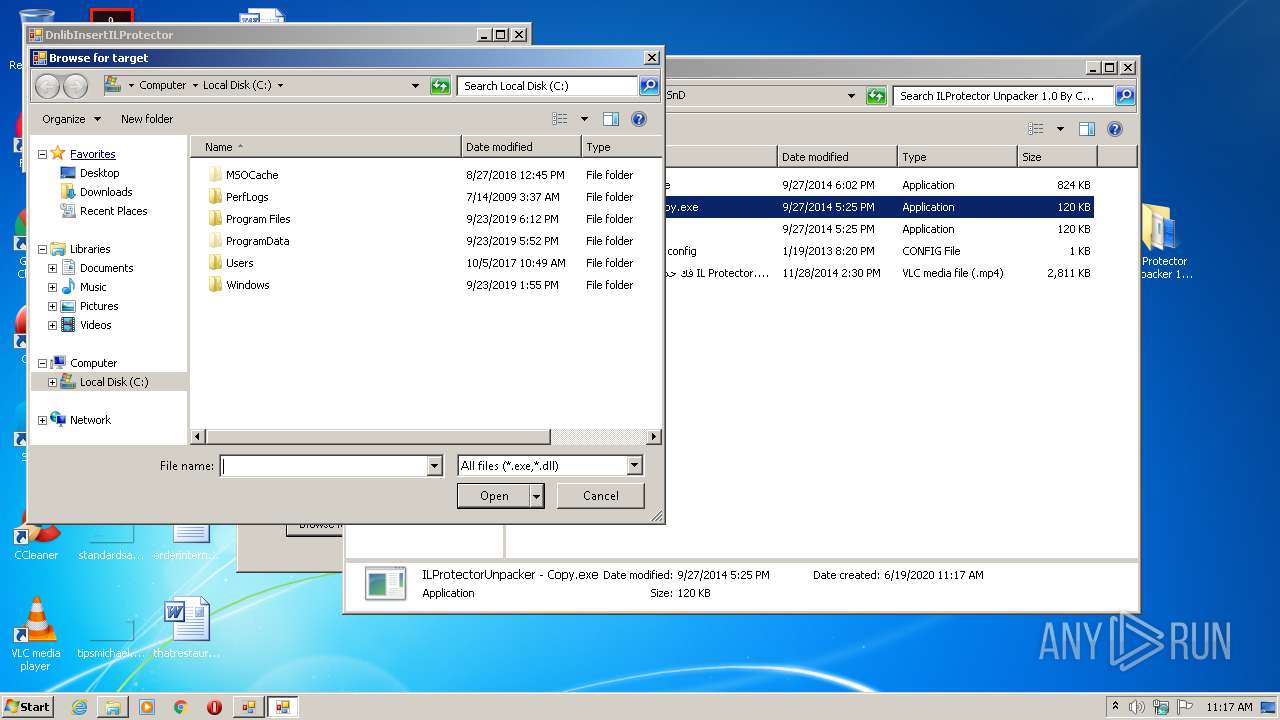1280x720 pixels.
Task: Open the Open button's dropdown arrow
Action: 537,496
